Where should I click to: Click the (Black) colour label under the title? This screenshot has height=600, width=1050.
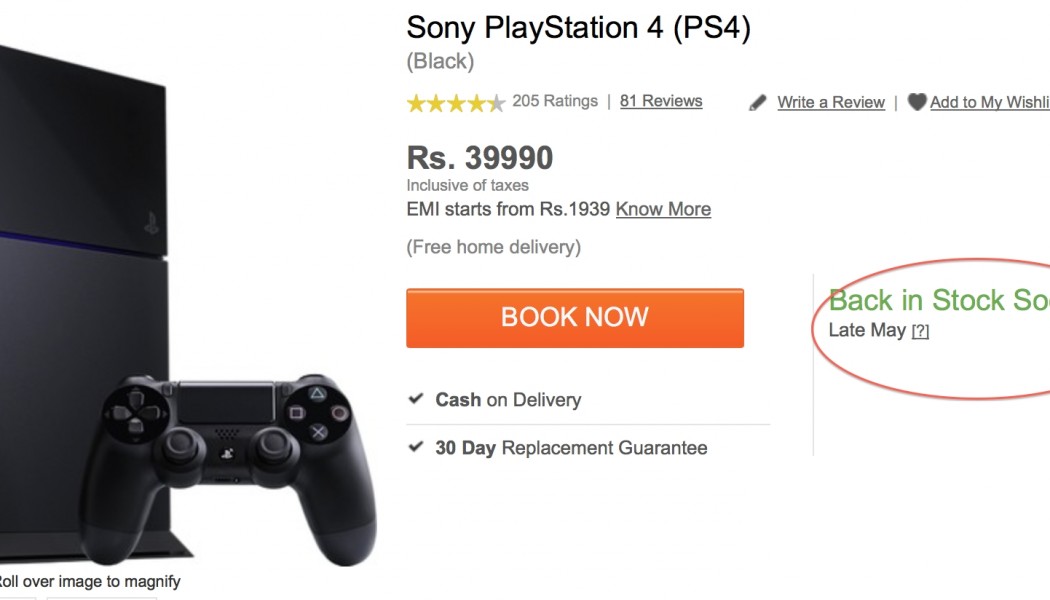440,61
